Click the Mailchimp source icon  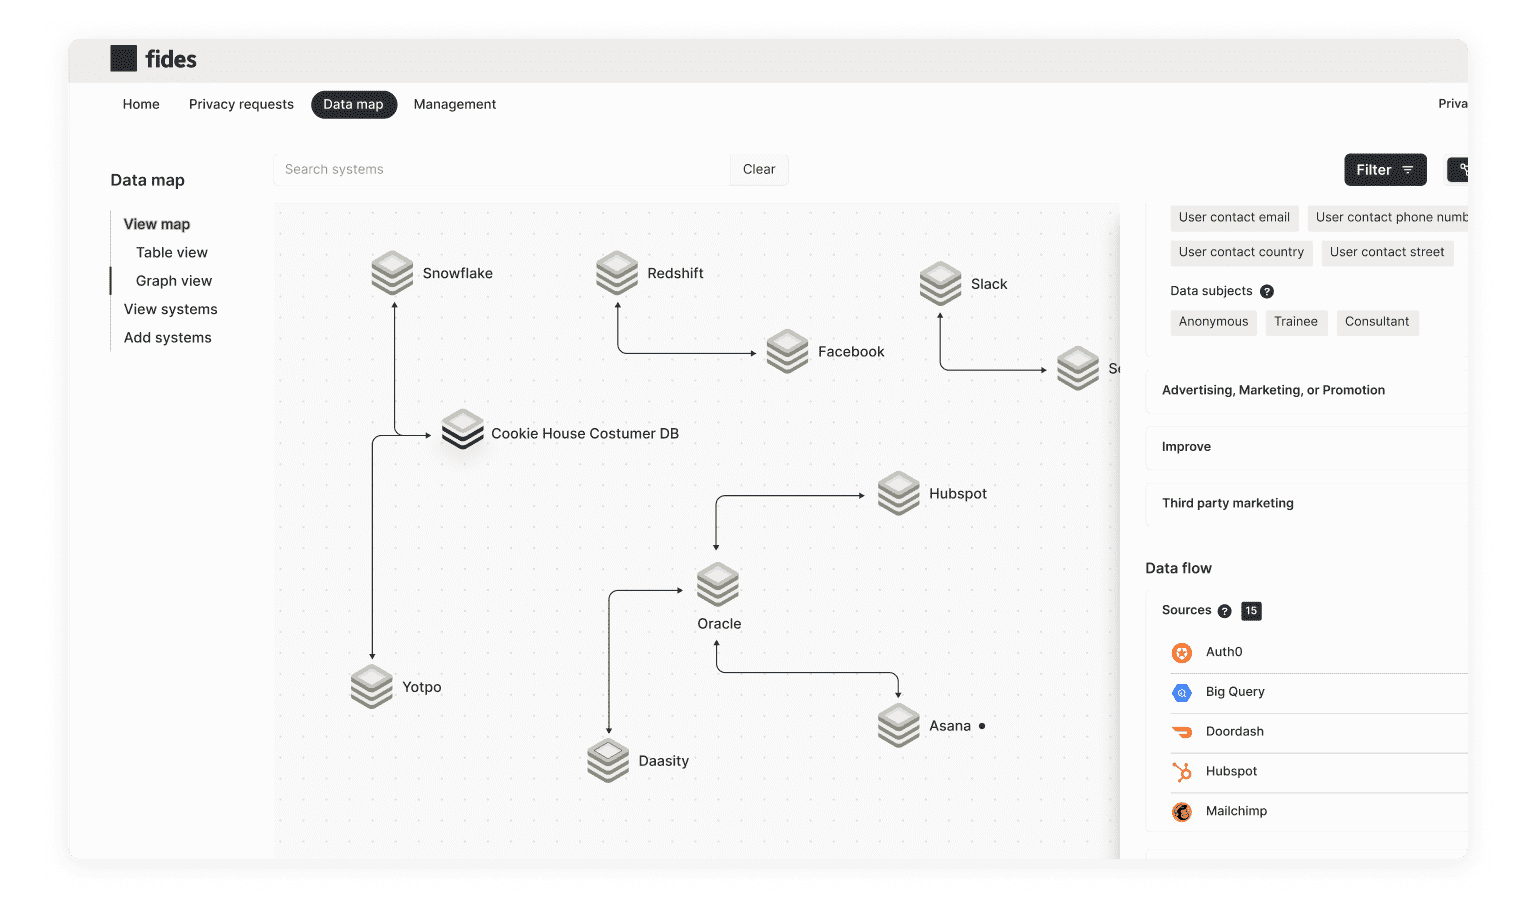(1182, 812)
